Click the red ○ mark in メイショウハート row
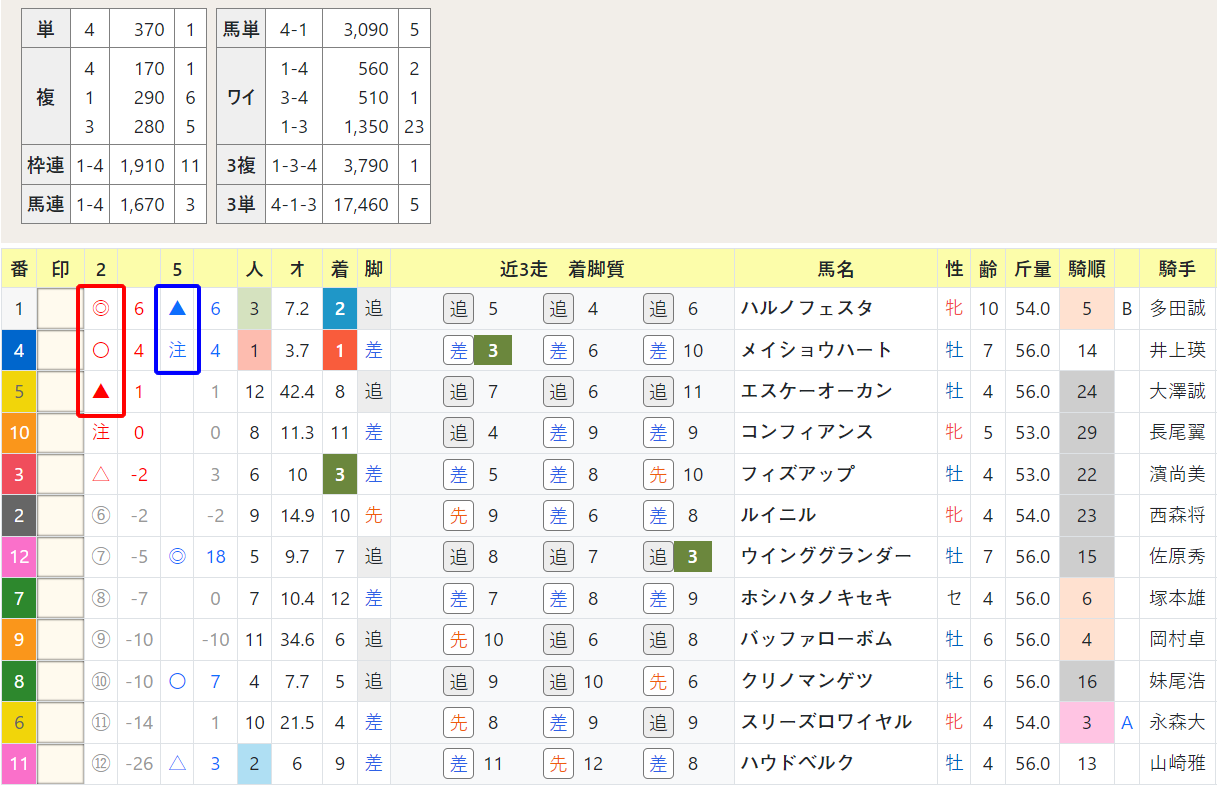This screenshot has height=789, width=1217. point(101,350)
